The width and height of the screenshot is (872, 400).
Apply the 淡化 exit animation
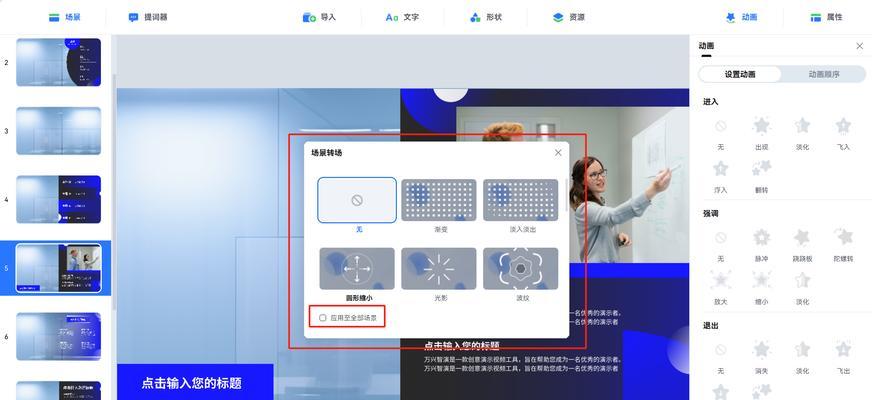point(802,358)
